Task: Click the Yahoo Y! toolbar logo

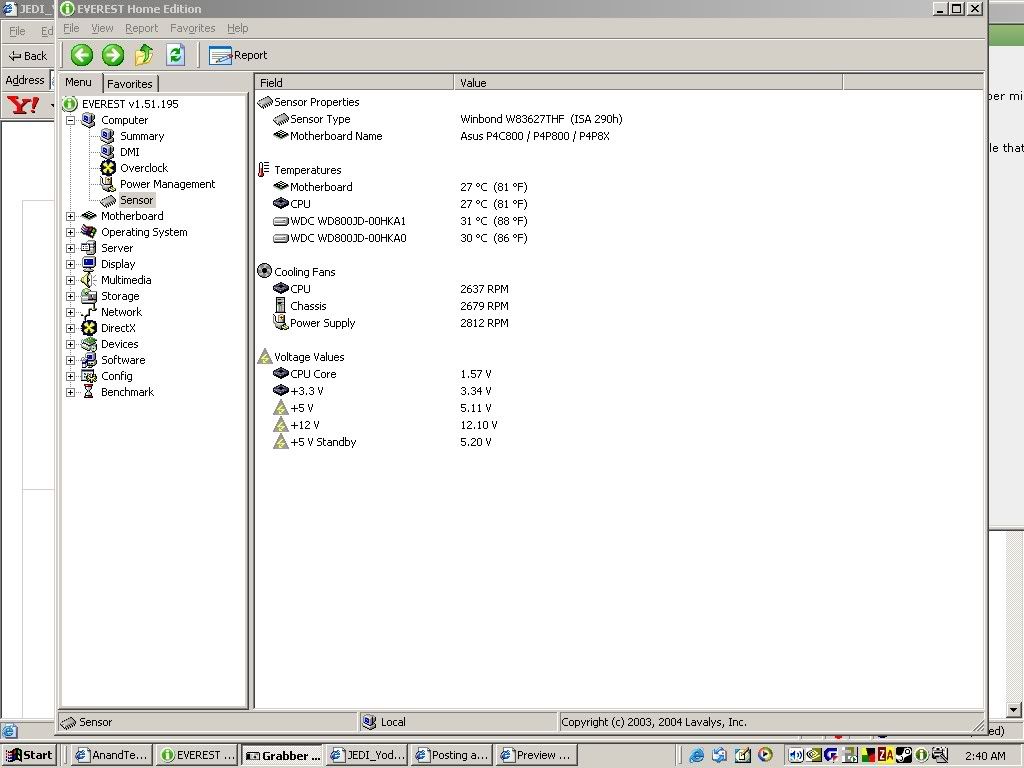Action: pyautogui.click(x=23, y=104)
